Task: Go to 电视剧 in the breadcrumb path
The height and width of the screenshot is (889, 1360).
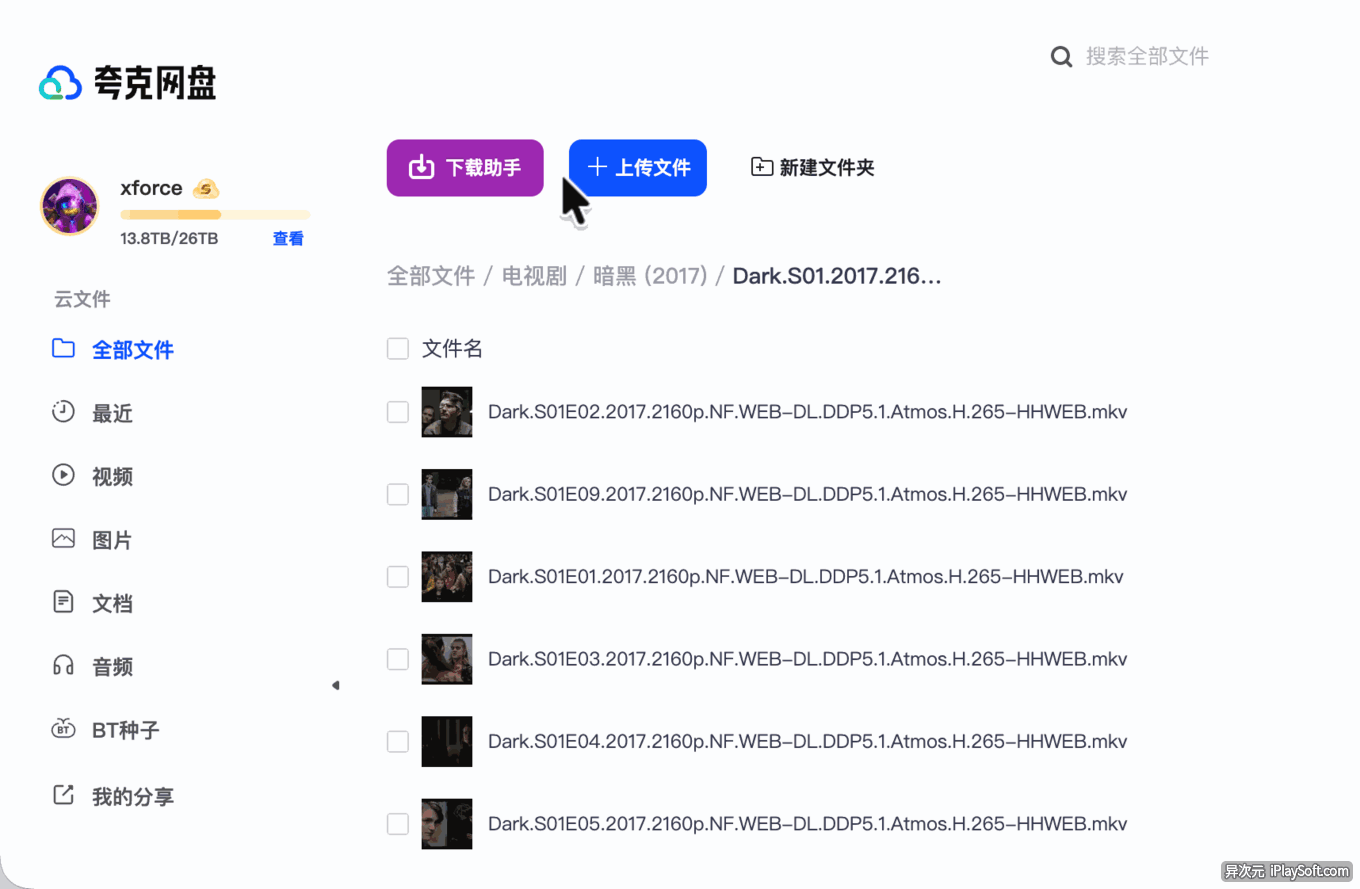Action: 534,276
